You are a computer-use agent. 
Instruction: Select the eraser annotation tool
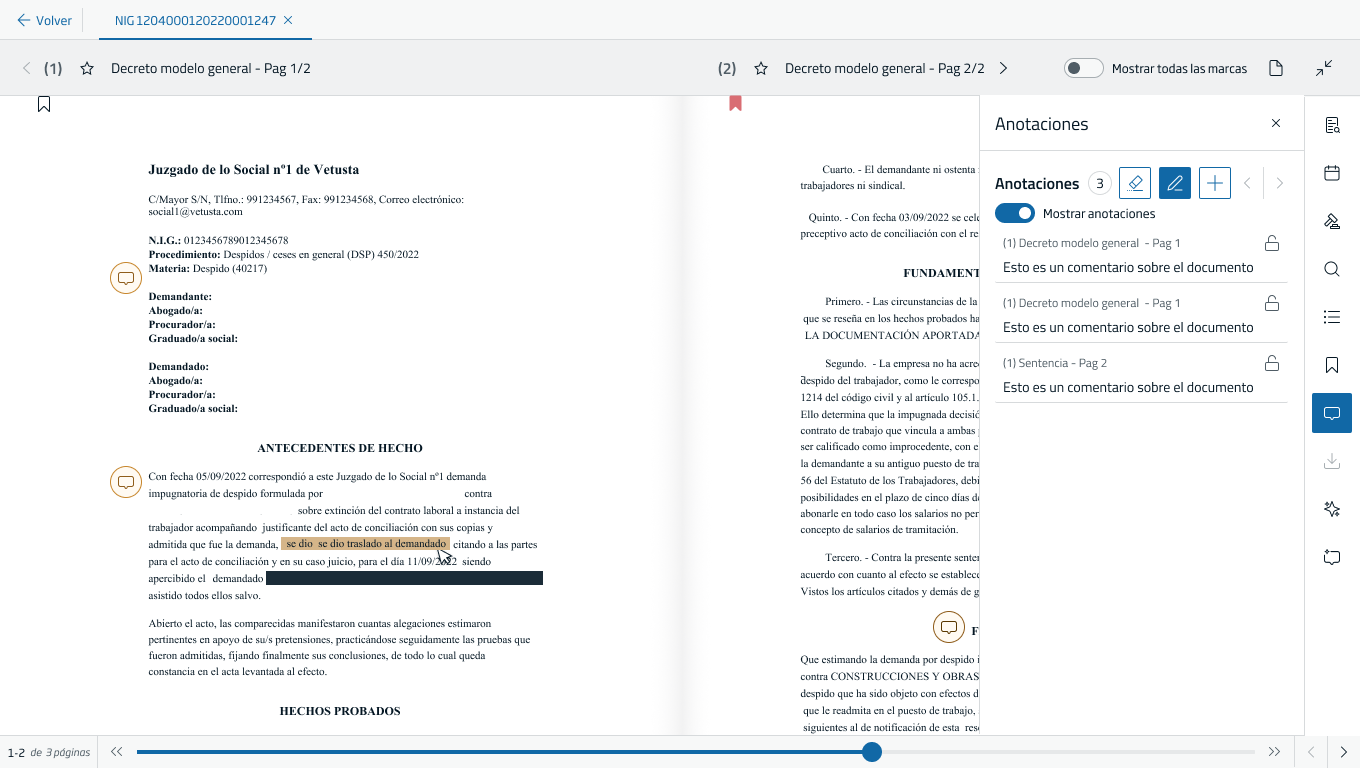tap(1135, 183)
